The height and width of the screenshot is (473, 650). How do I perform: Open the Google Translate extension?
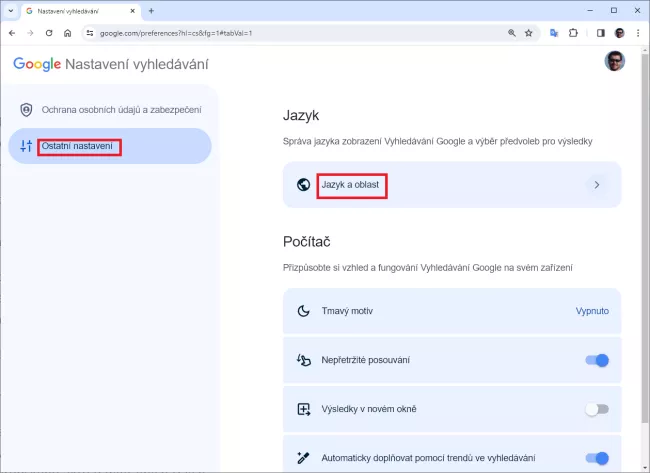[554, 33]
